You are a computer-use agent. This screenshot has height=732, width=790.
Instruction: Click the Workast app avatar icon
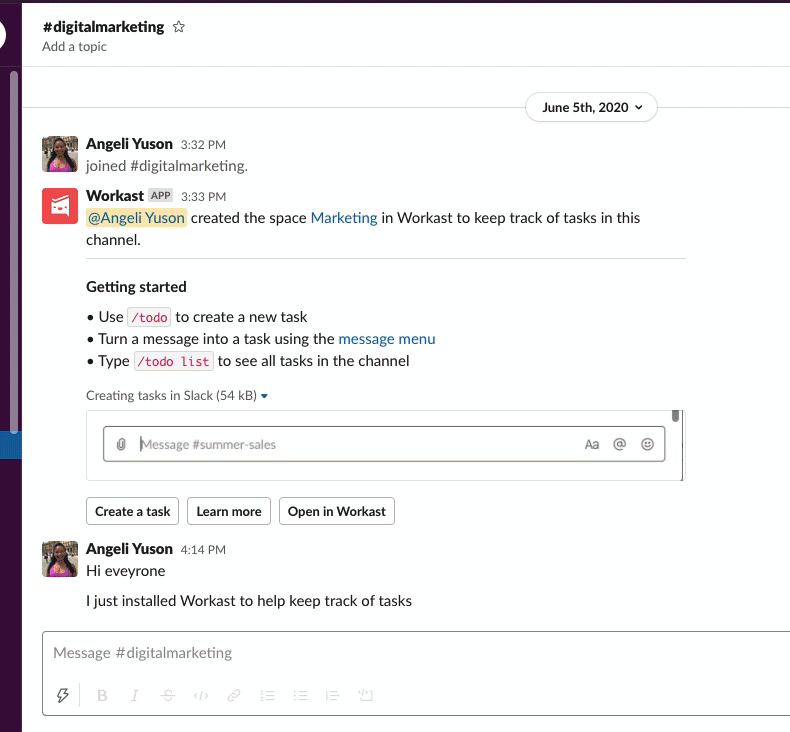point(60,206)
